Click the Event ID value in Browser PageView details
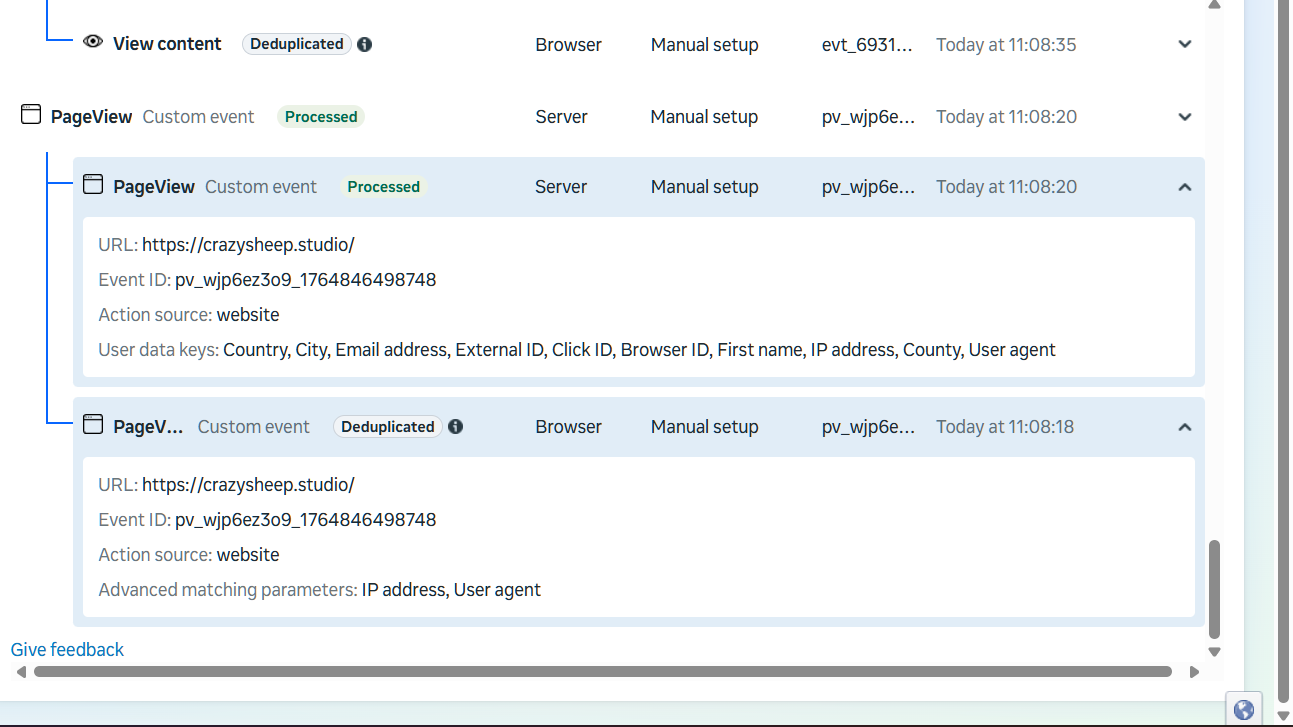The image size is (1293, 727). click(x=305, y=520)
